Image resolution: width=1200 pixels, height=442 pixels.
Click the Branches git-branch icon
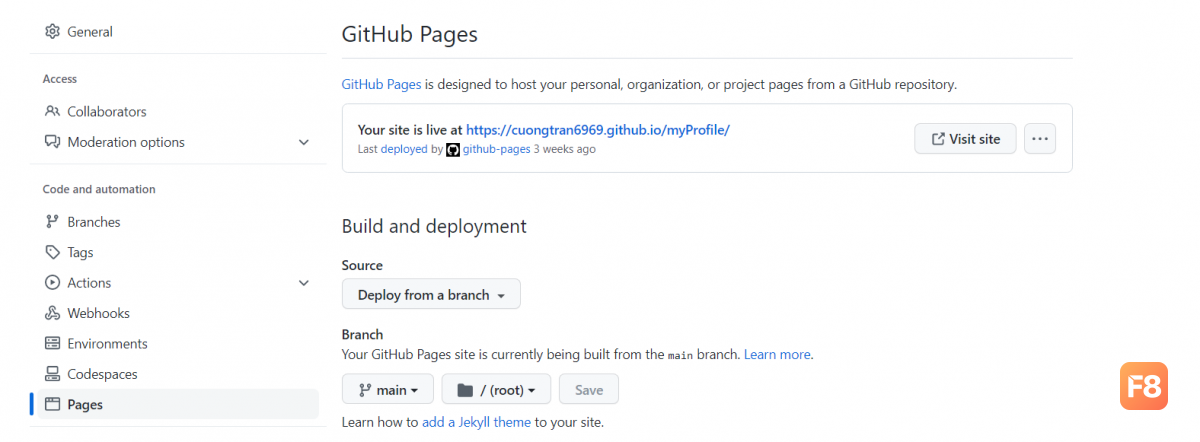click(x=52, y=222)
